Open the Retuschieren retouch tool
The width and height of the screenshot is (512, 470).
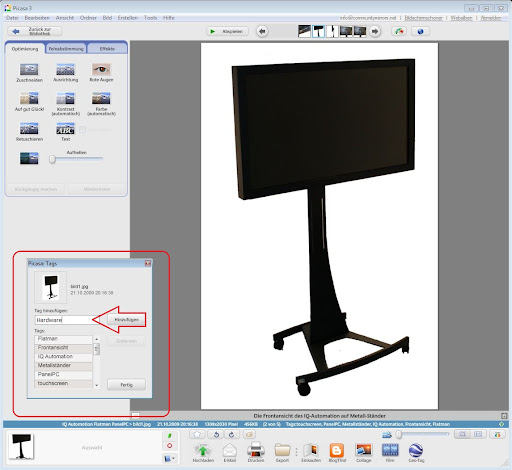(29, 128)
